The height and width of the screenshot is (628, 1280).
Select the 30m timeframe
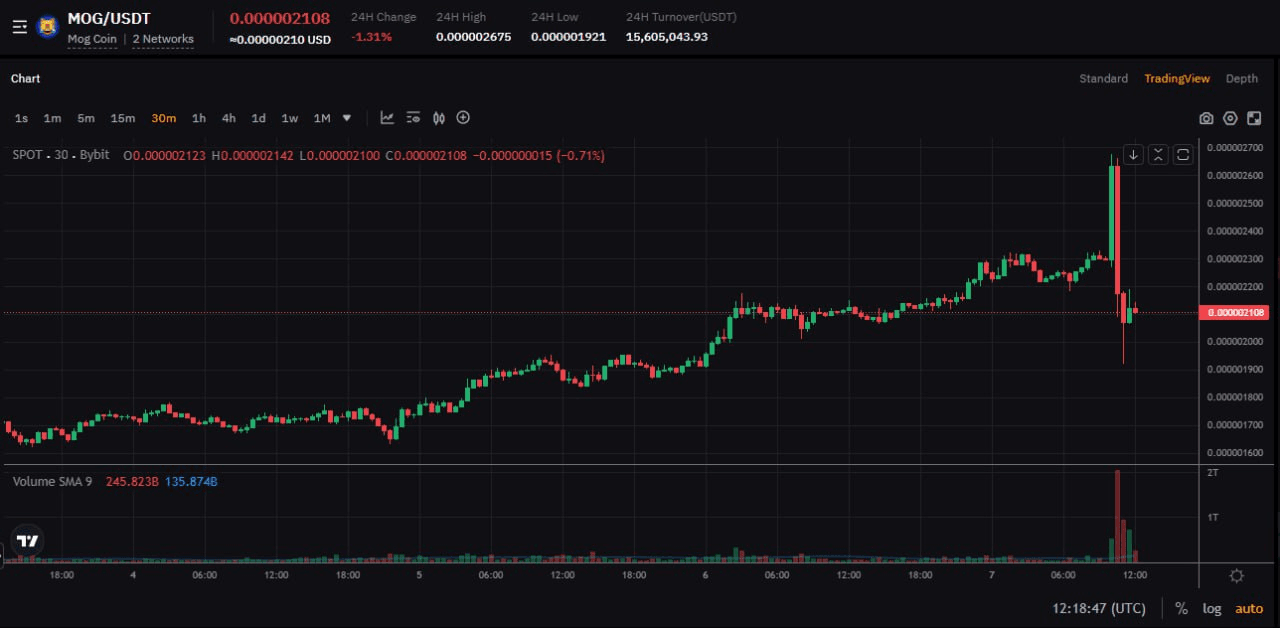click(x=164, y=118)
